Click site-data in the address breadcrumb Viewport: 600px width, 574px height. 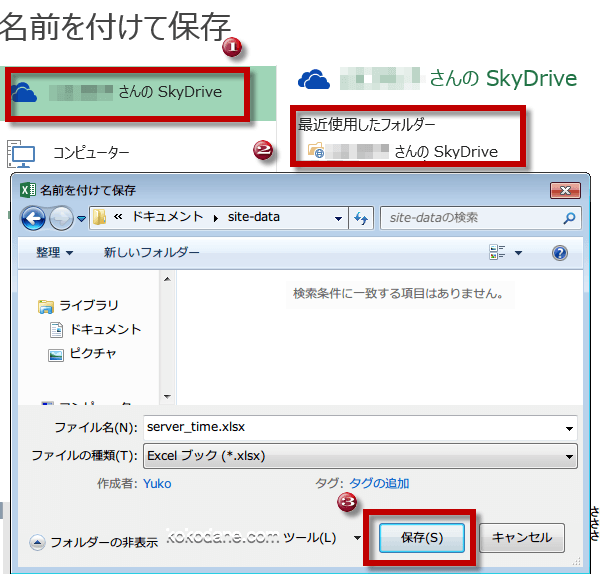254,217
